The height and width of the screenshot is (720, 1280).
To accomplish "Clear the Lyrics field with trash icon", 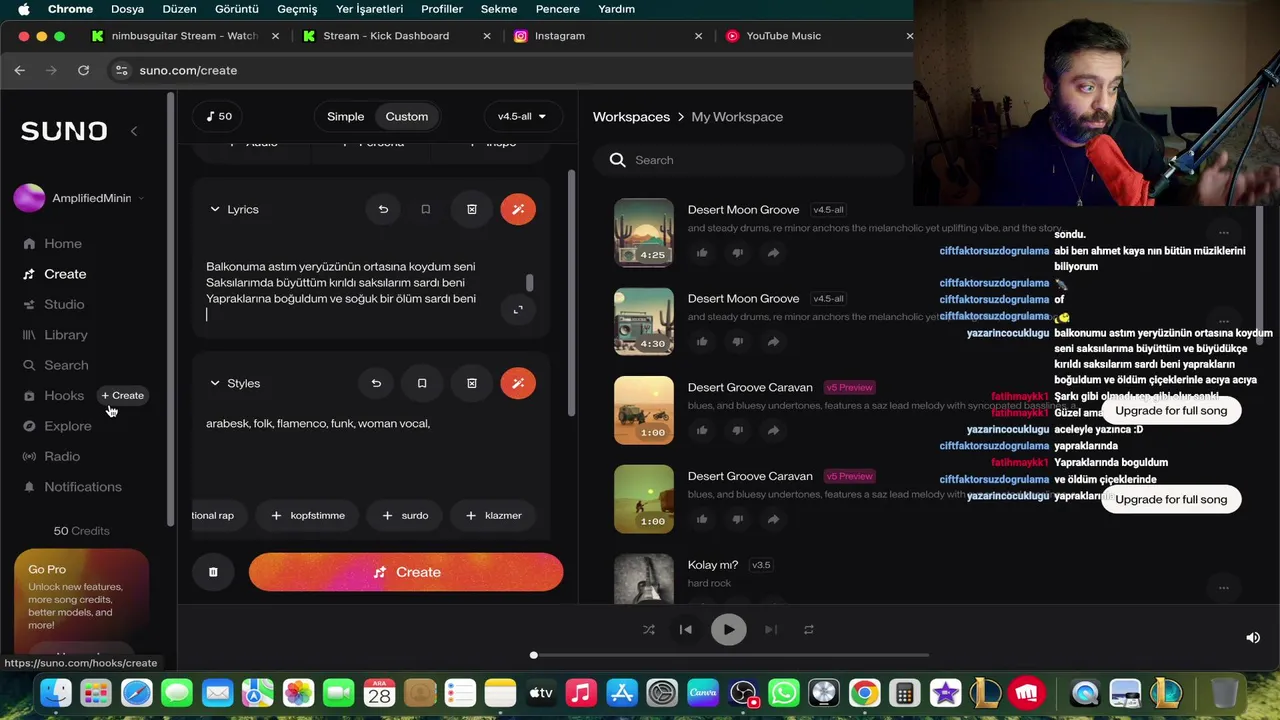I will [472, 209].
